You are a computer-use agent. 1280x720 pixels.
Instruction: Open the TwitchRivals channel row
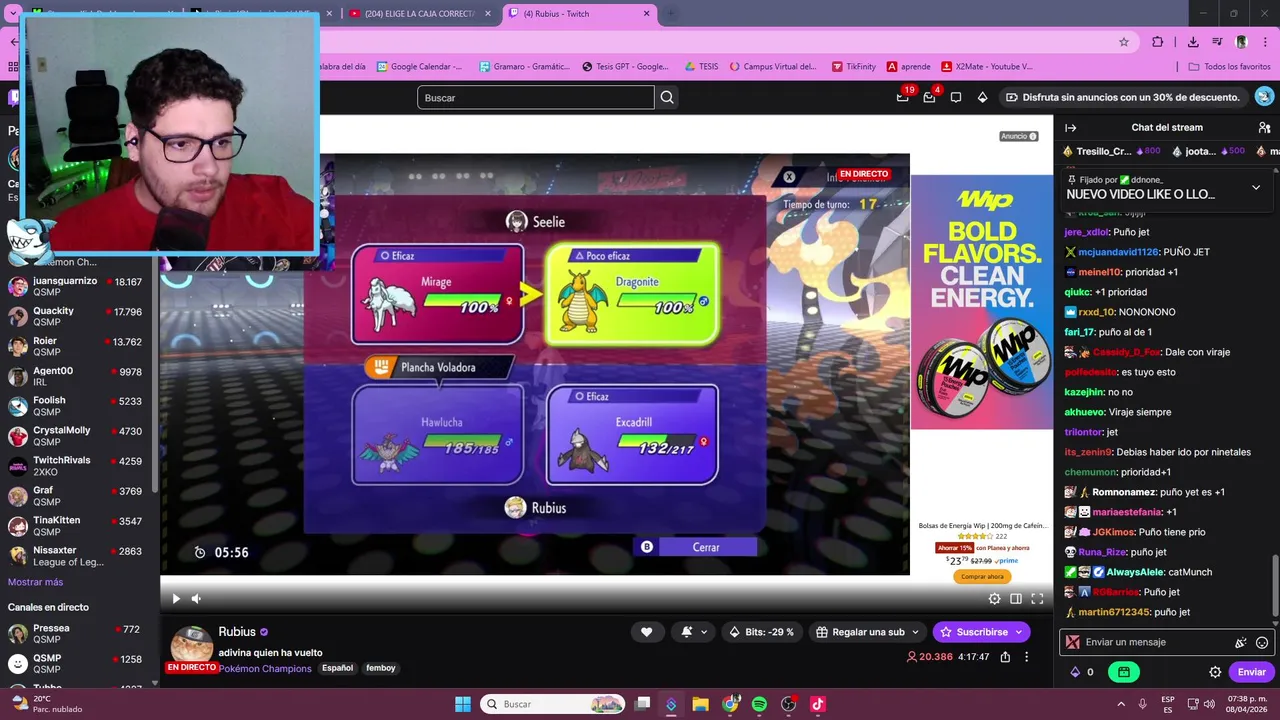point(78,466)
